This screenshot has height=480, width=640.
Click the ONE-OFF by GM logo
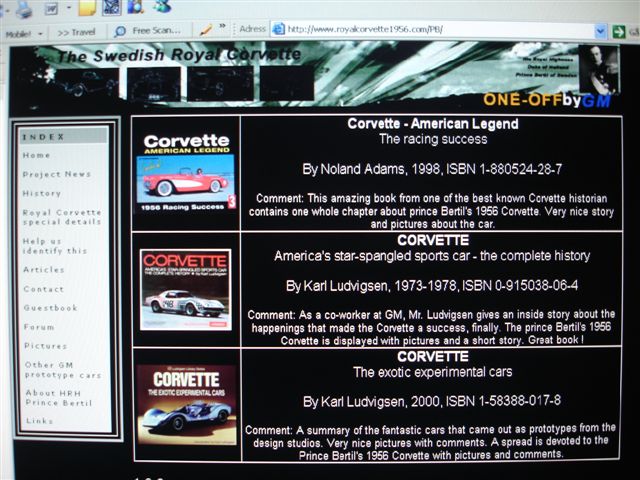[547, 100]
